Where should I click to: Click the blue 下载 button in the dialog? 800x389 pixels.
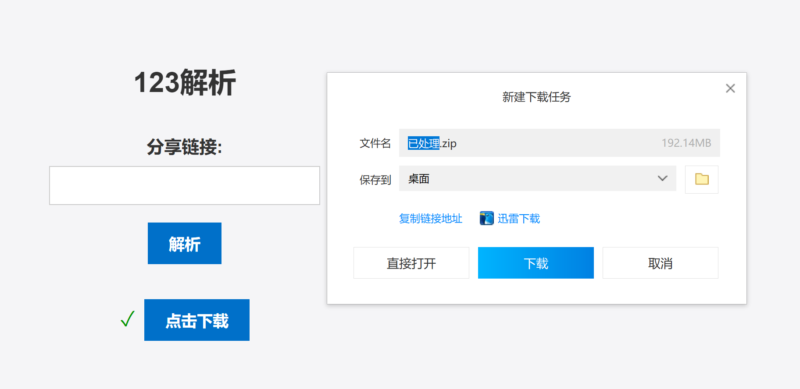[x=536, y=263]
